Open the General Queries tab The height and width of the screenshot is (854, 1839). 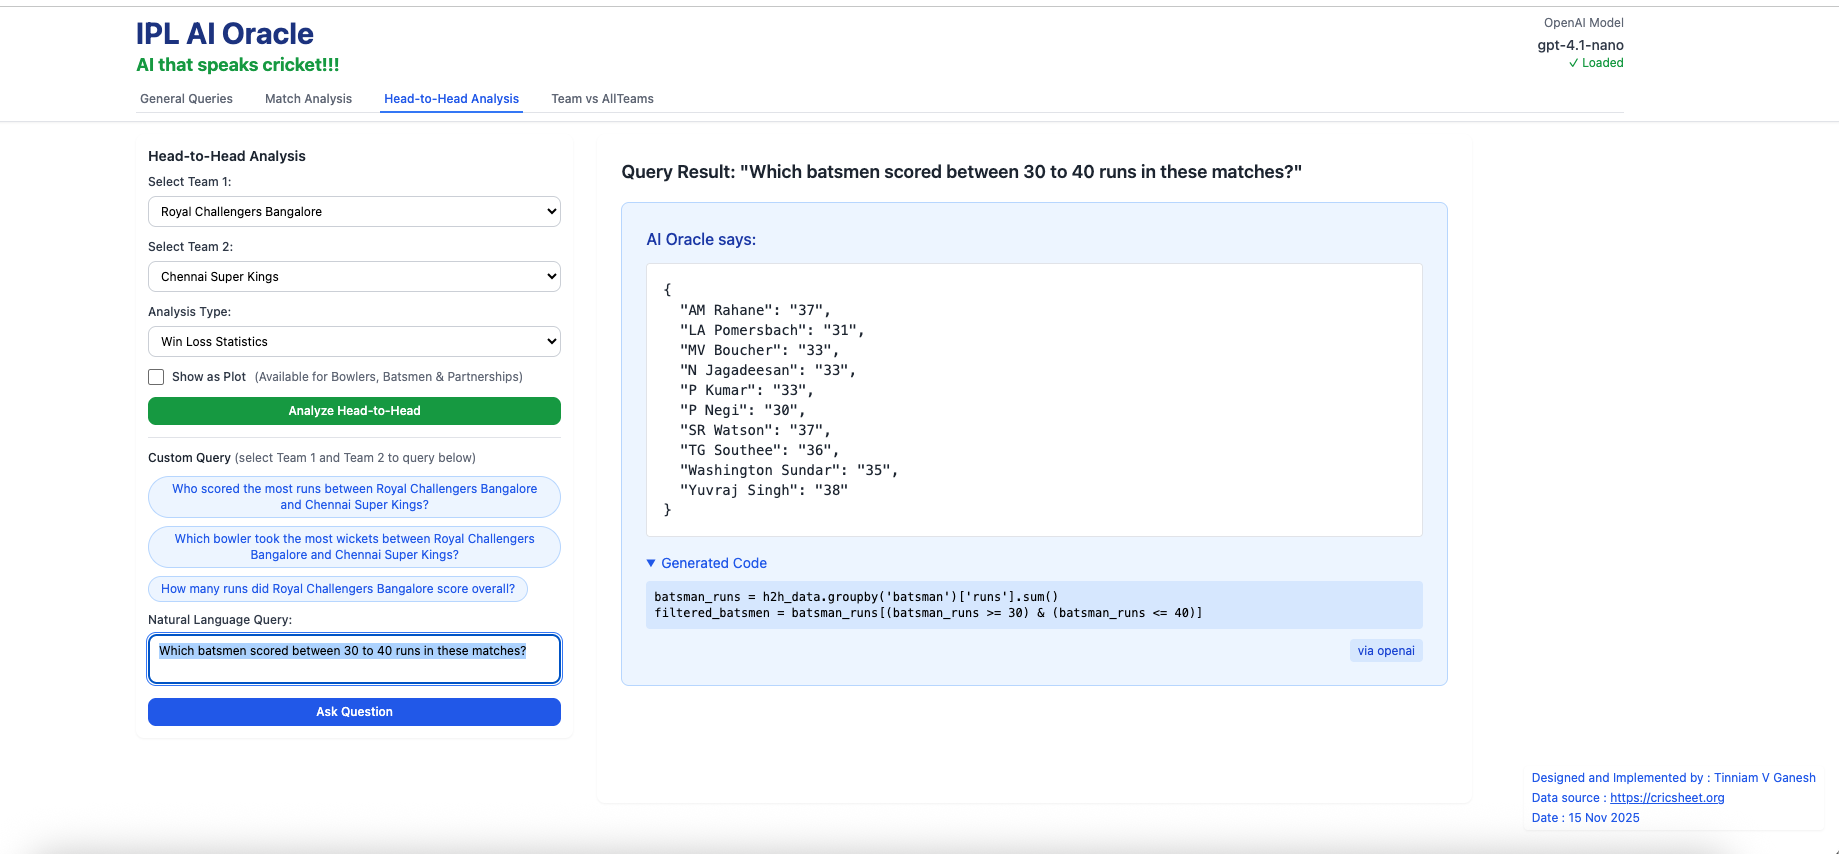[x=186, y=99]
